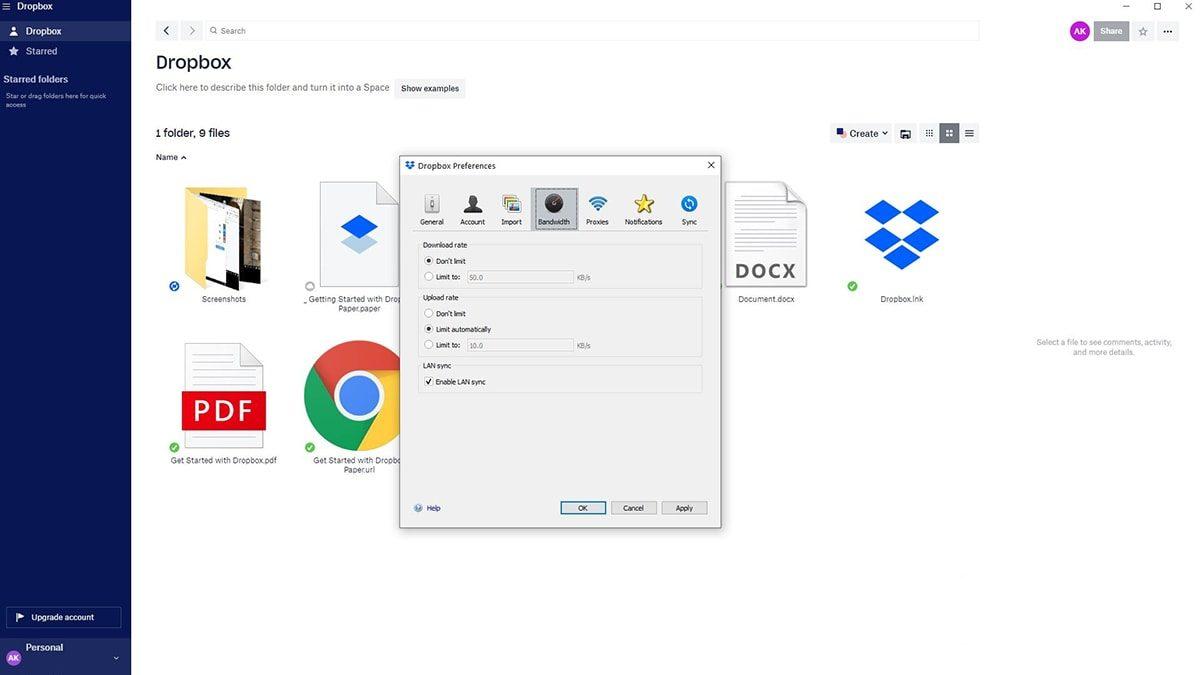1200x675 pixels.
Task: Click Starred in the sidebar
Action: click(x=42, y=50)
